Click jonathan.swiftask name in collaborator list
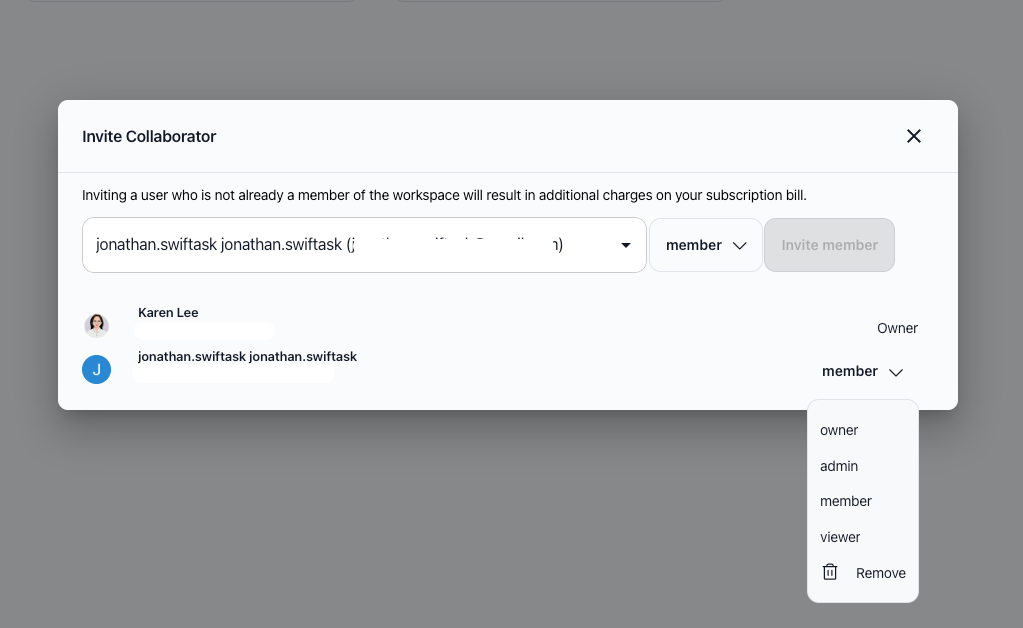The width and height of the screenshot is (1023, 628). (247, 357)
